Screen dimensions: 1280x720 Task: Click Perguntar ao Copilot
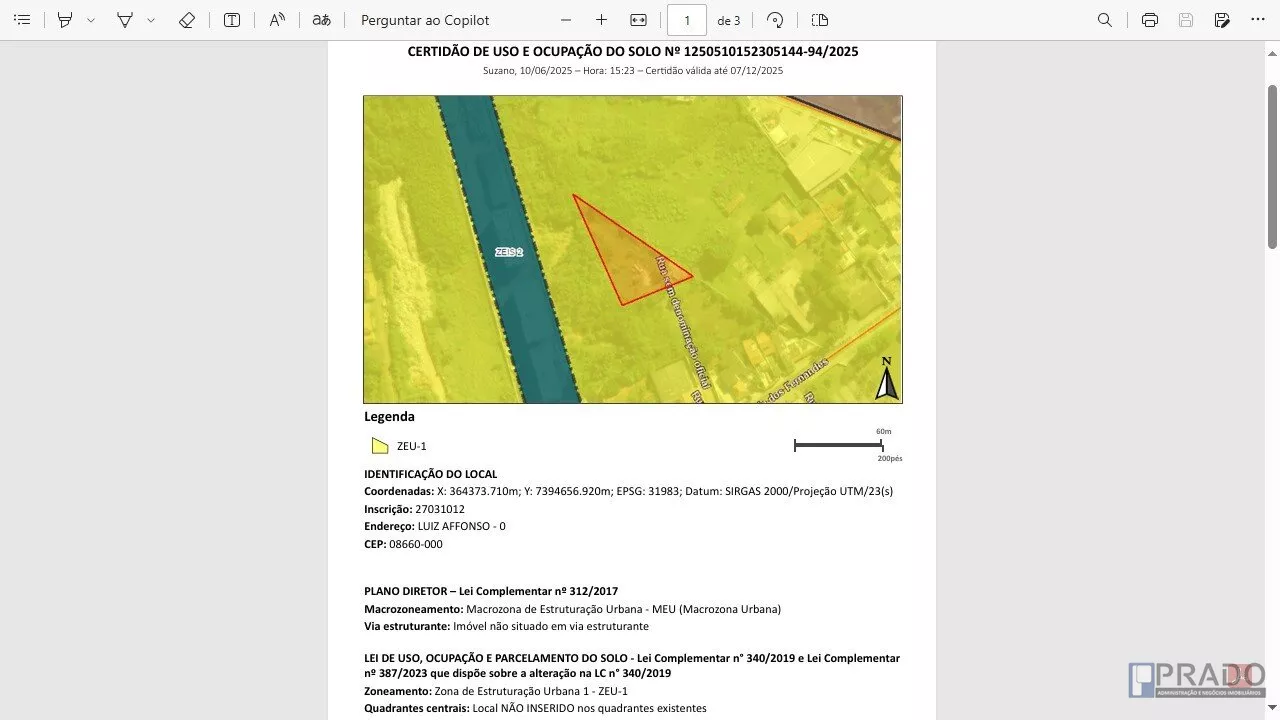point(425,20)
